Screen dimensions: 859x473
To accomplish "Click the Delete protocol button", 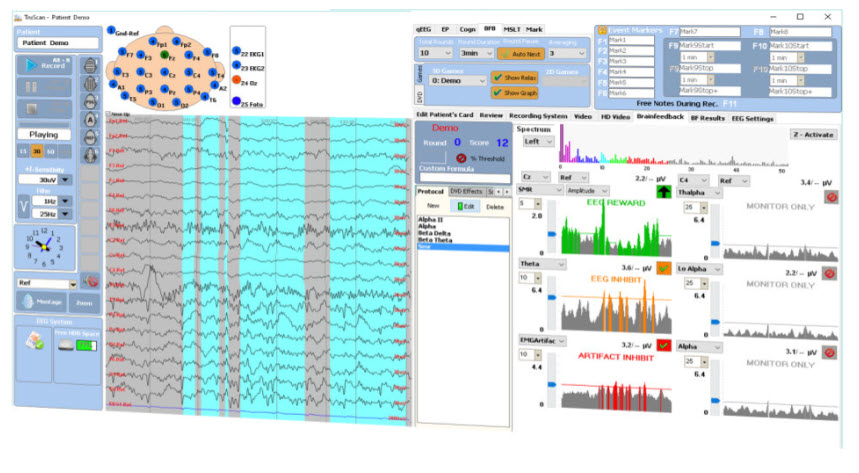I will tap(493, 206).
